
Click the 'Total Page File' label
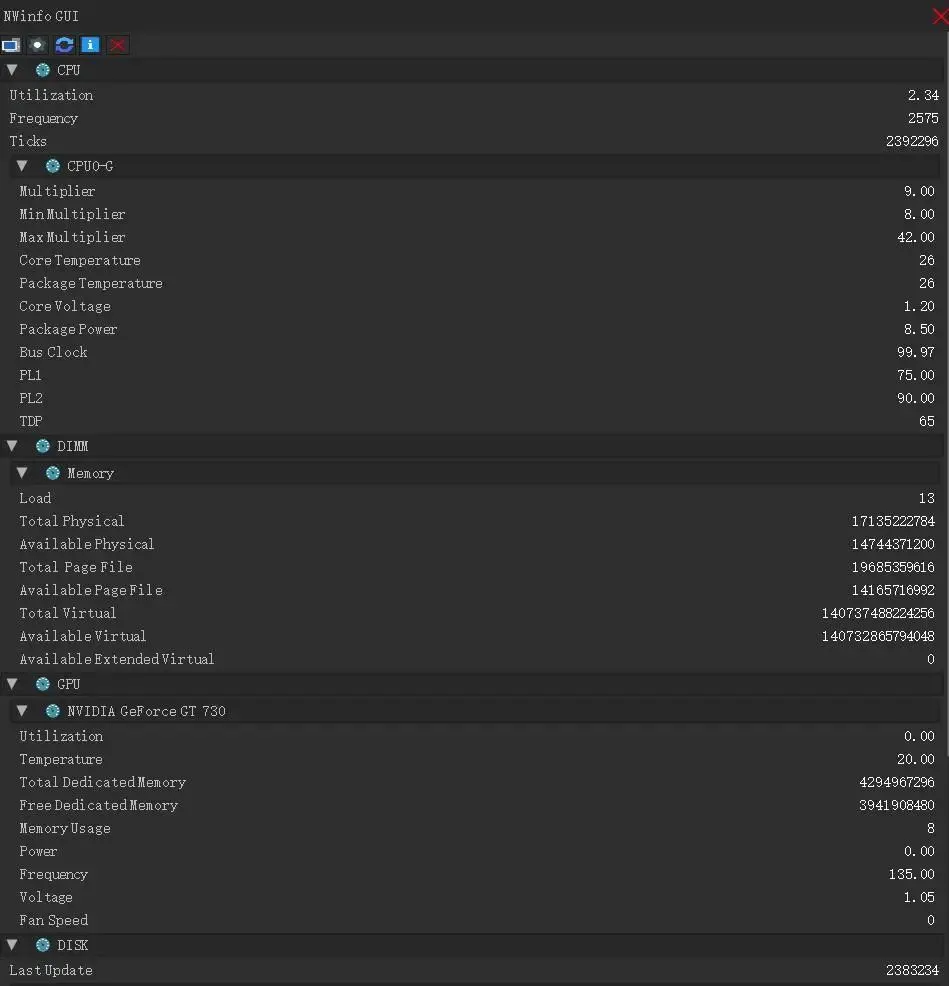tap(76, 567)
